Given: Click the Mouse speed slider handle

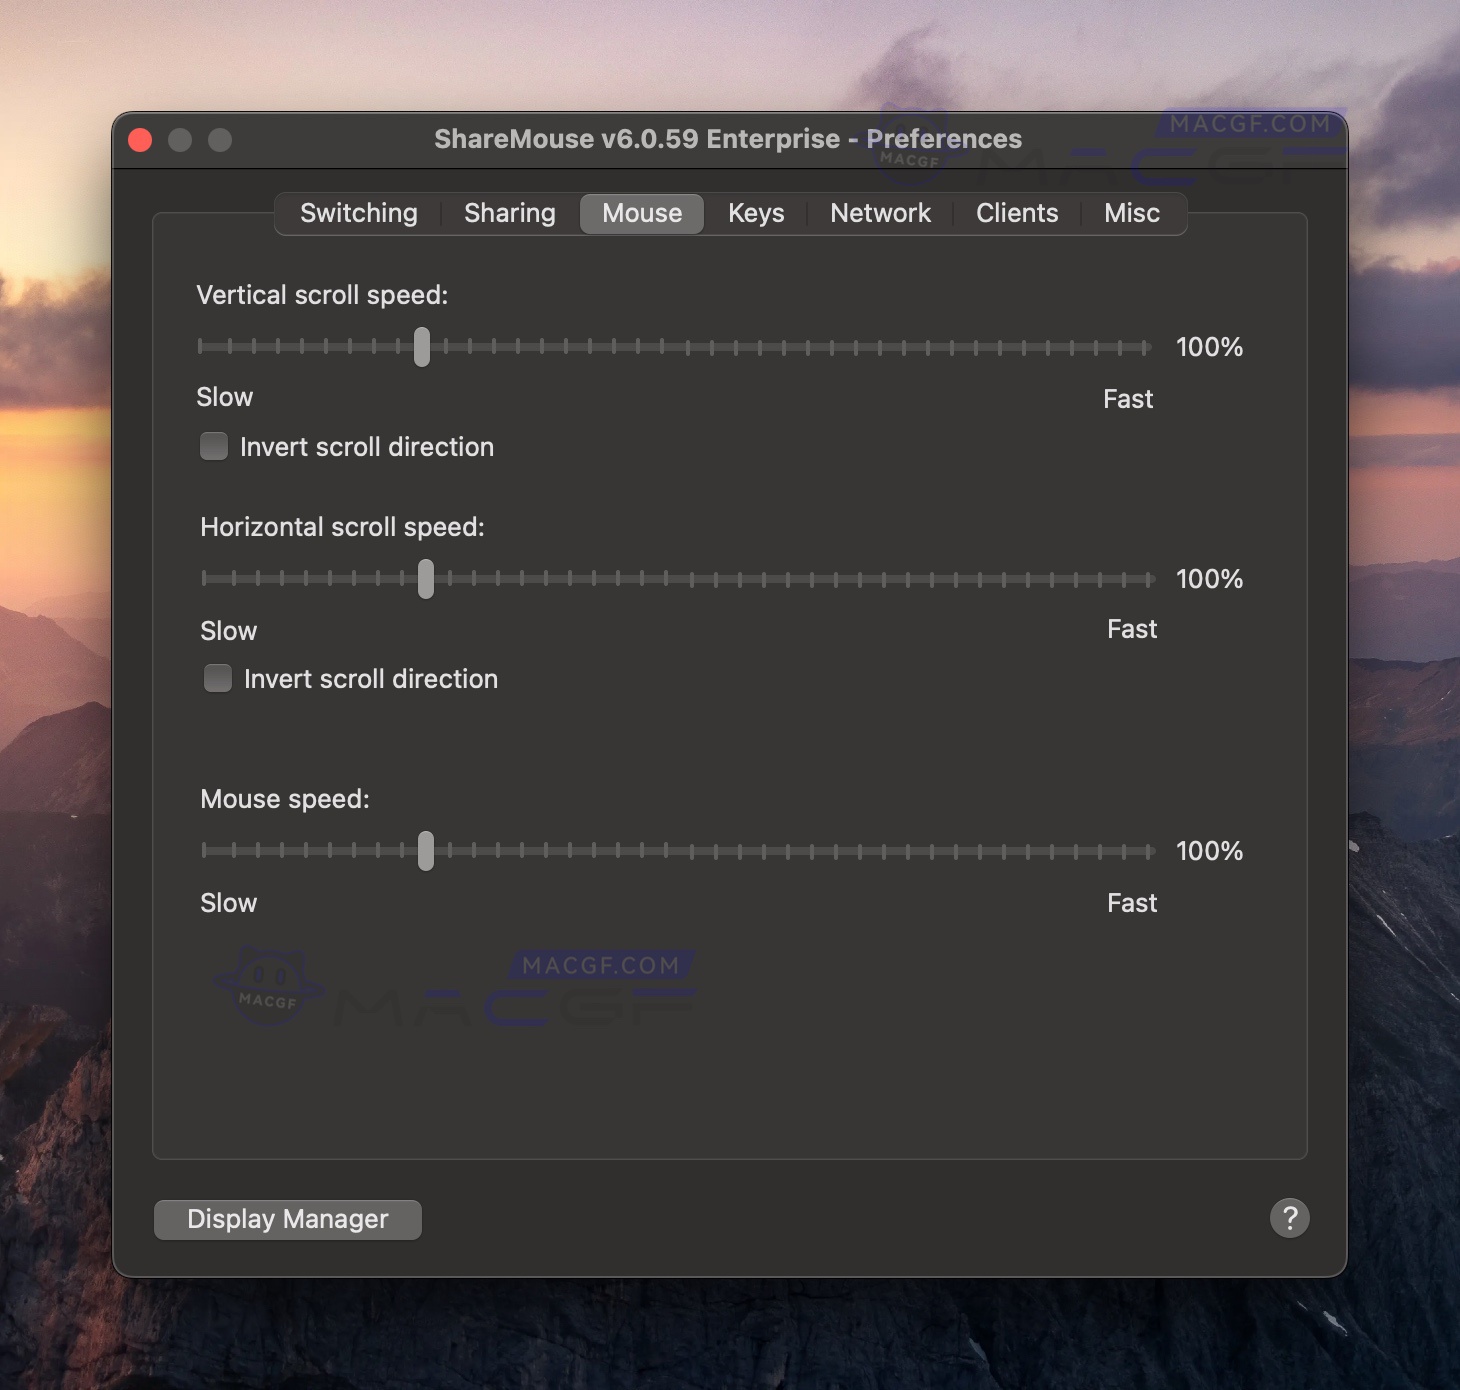Looking at the screenshot, I should tap(426, 851).
